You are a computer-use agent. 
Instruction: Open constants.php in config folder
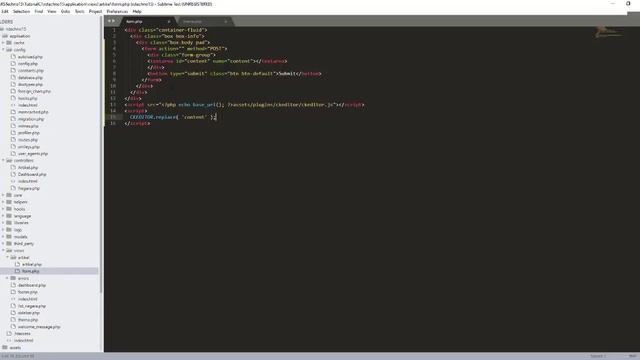pyautogui.click(x=31, y=71)
